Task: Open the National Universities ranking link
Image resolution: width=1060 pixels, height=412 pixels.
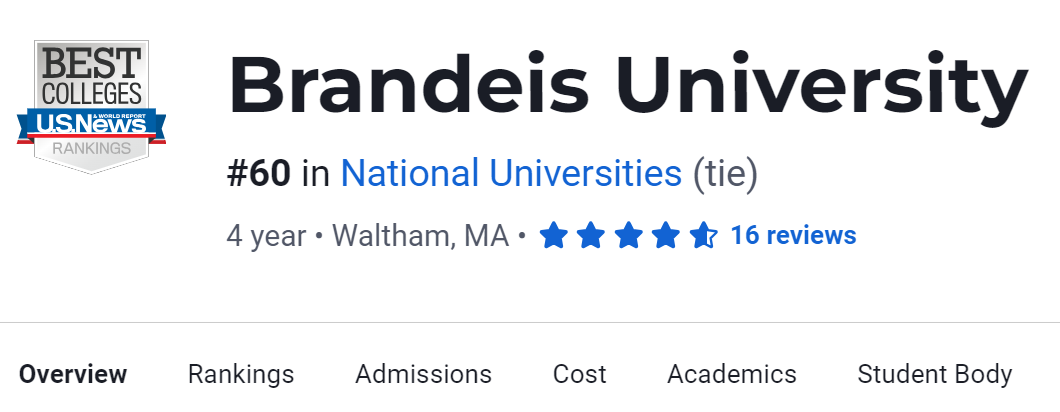Action: (x=511, y=174)
